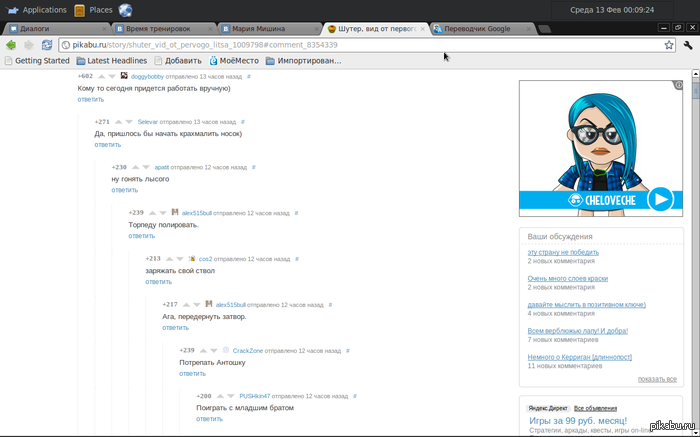
Task: Downvote apatit's comment
Action: click(x=146, y=167)
